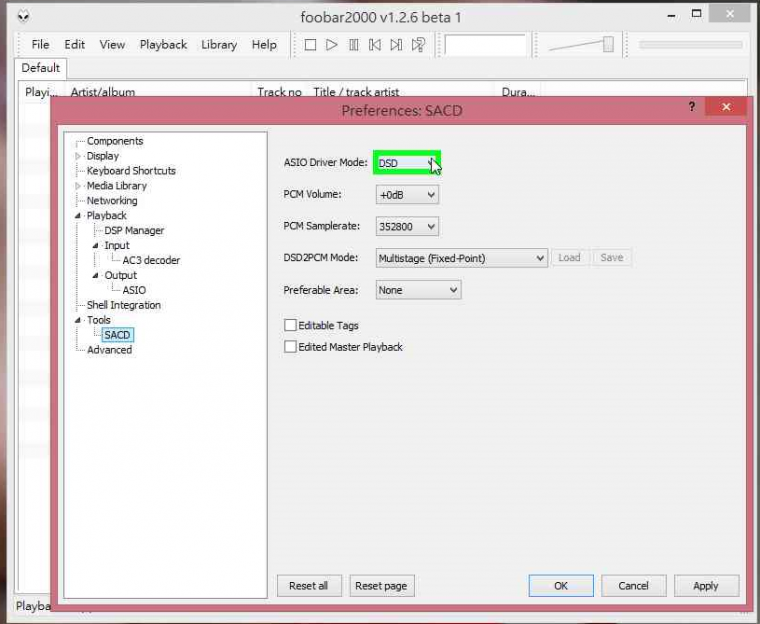Skip to next track icon
760x624 pixels.
point(396,45)
